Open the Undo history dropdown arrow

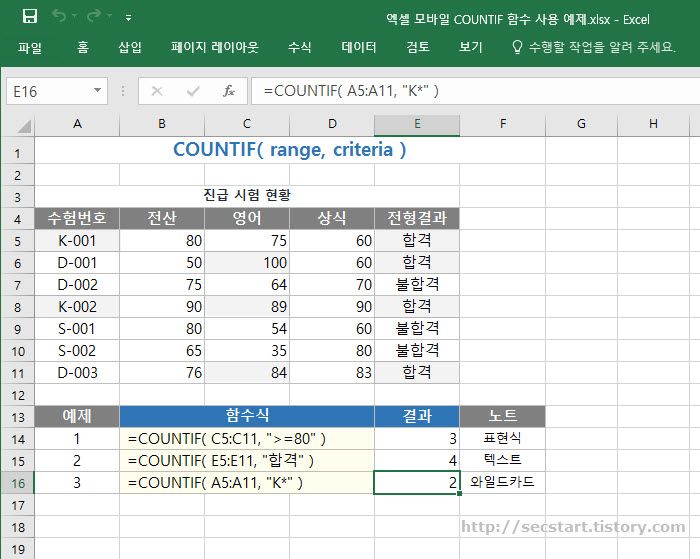point(75,17)
